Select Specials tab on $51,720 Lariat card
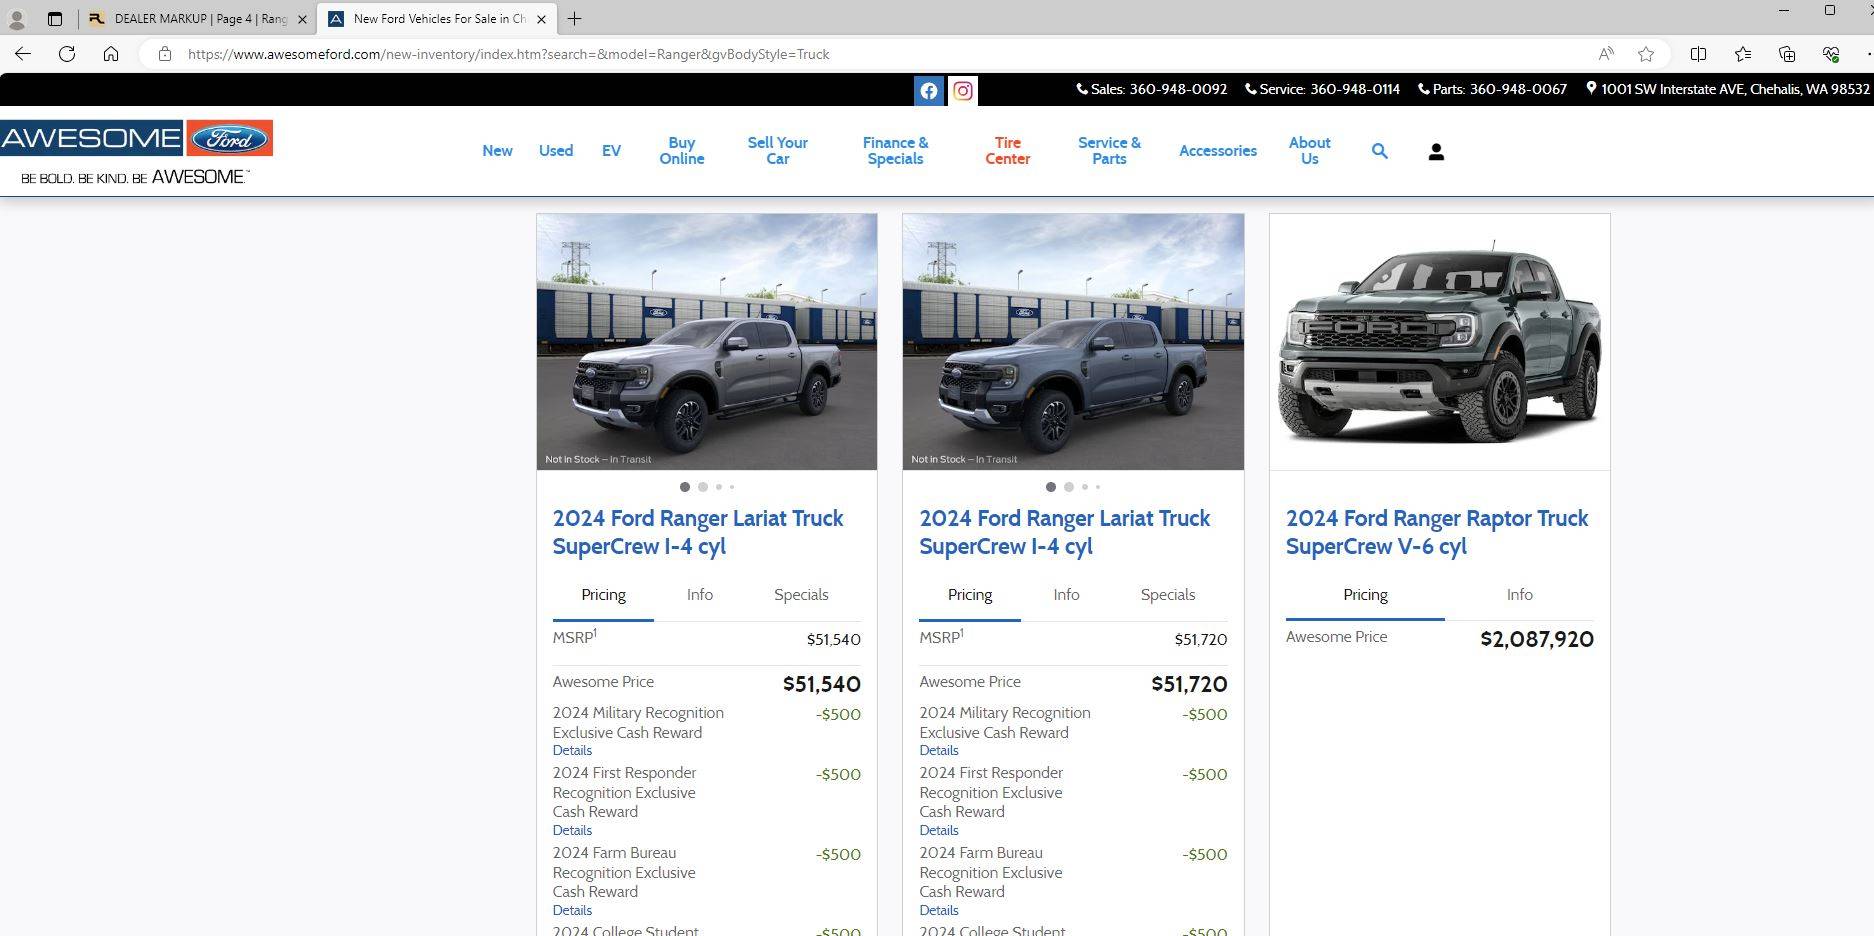The height and width of the screenshot is (936, 1874). (x=1168, y=595)
